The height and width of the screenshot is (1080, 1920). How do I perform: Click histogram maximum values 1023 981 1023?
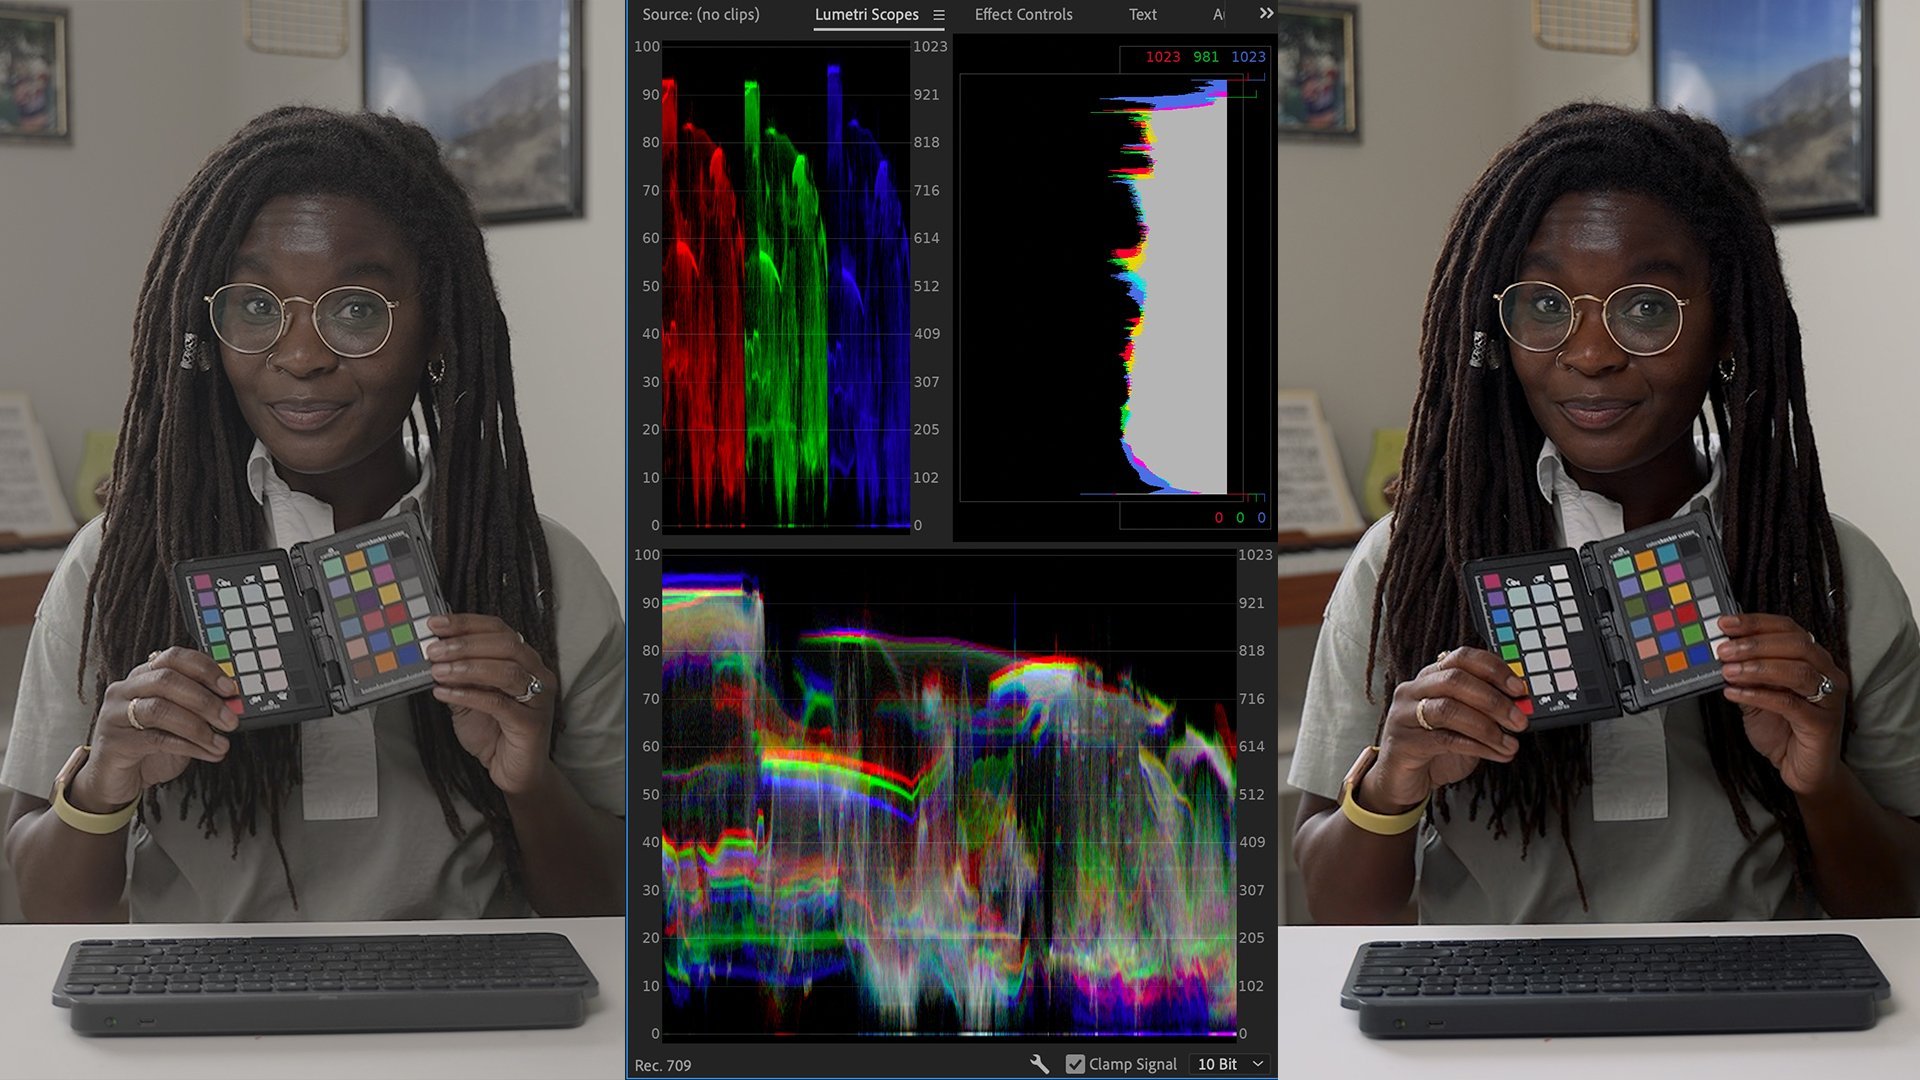pyautogui.click(x=1204, y=57)
